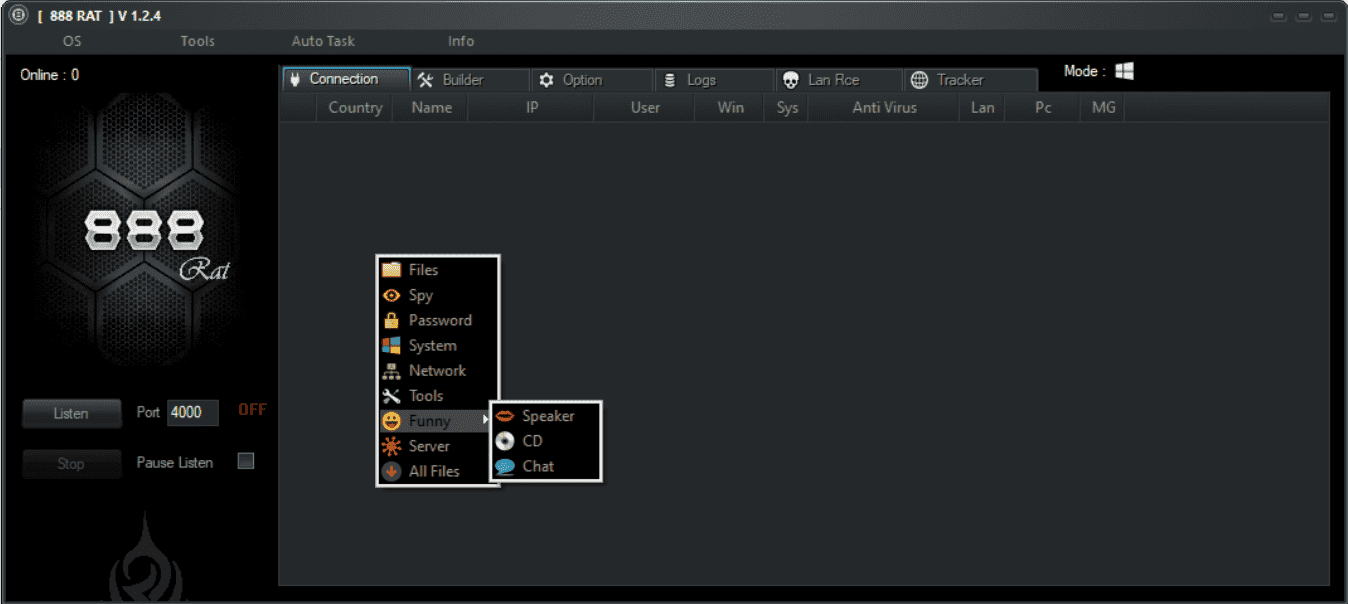The height and width of the screenshot is (604, 1348).
Task: Click the Stop button
Action: pyautogui.click(x=71, y=464)
